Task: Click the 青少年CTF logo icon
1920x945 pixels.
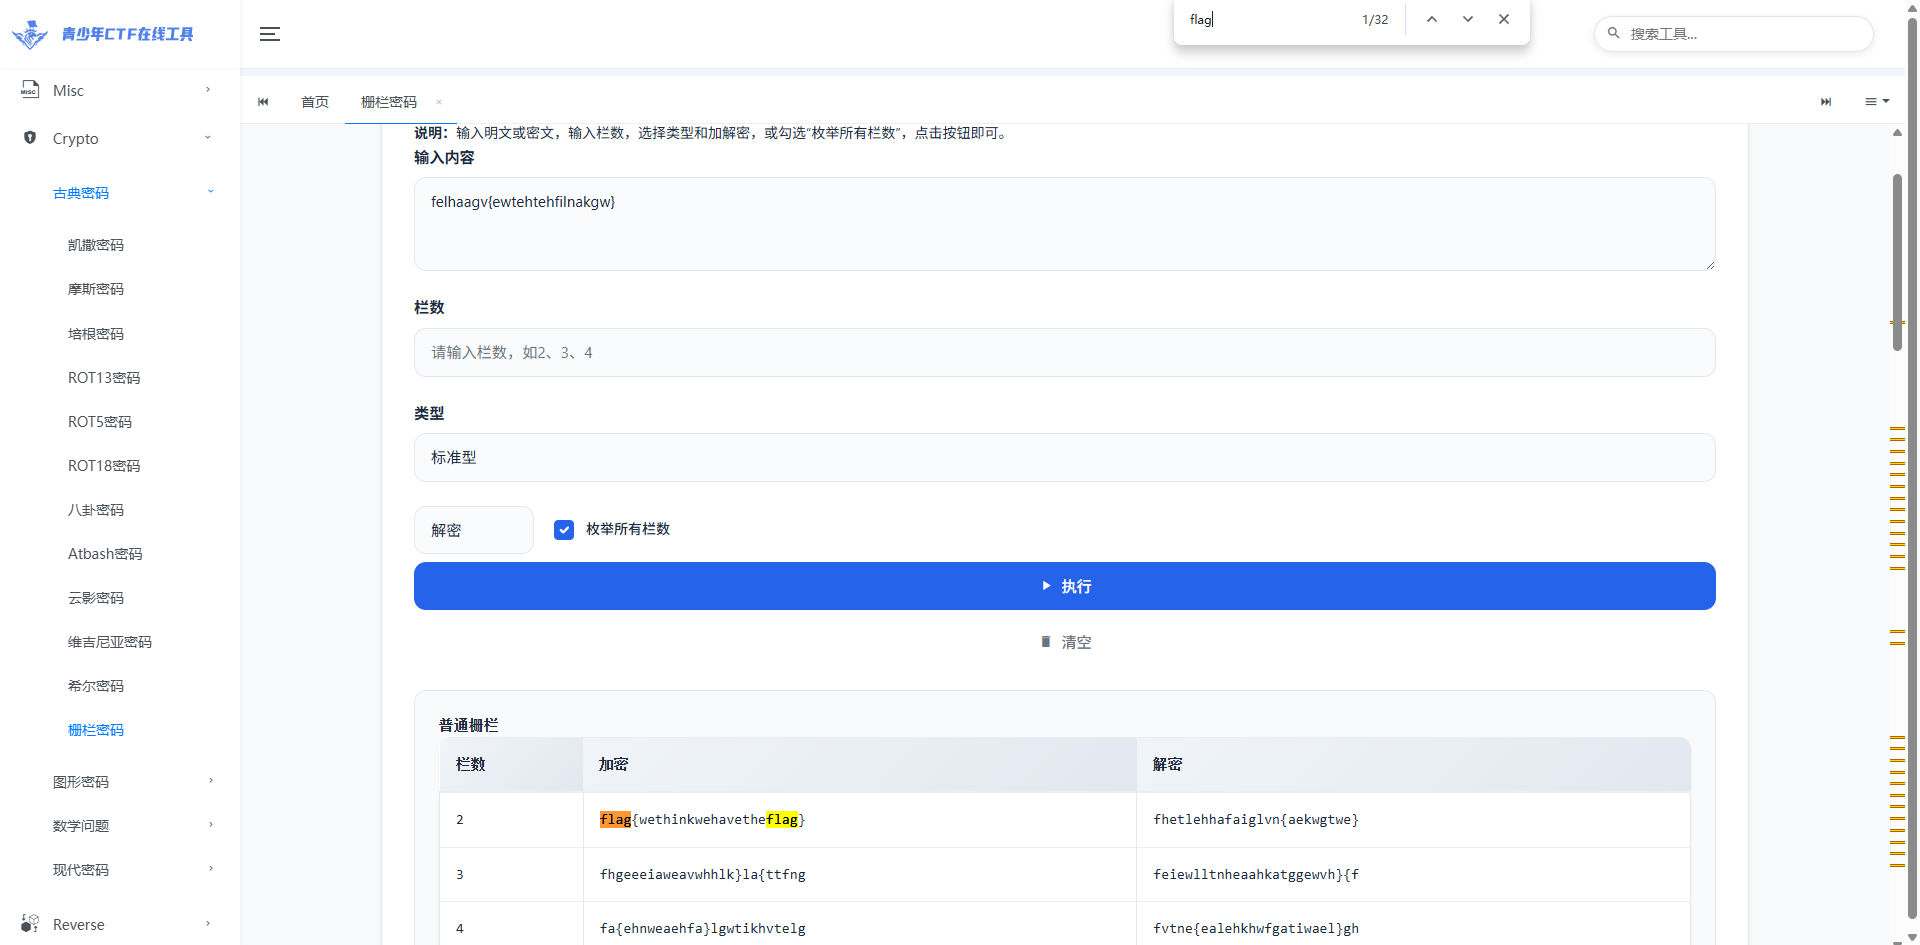Action: (x=30, y=34)
